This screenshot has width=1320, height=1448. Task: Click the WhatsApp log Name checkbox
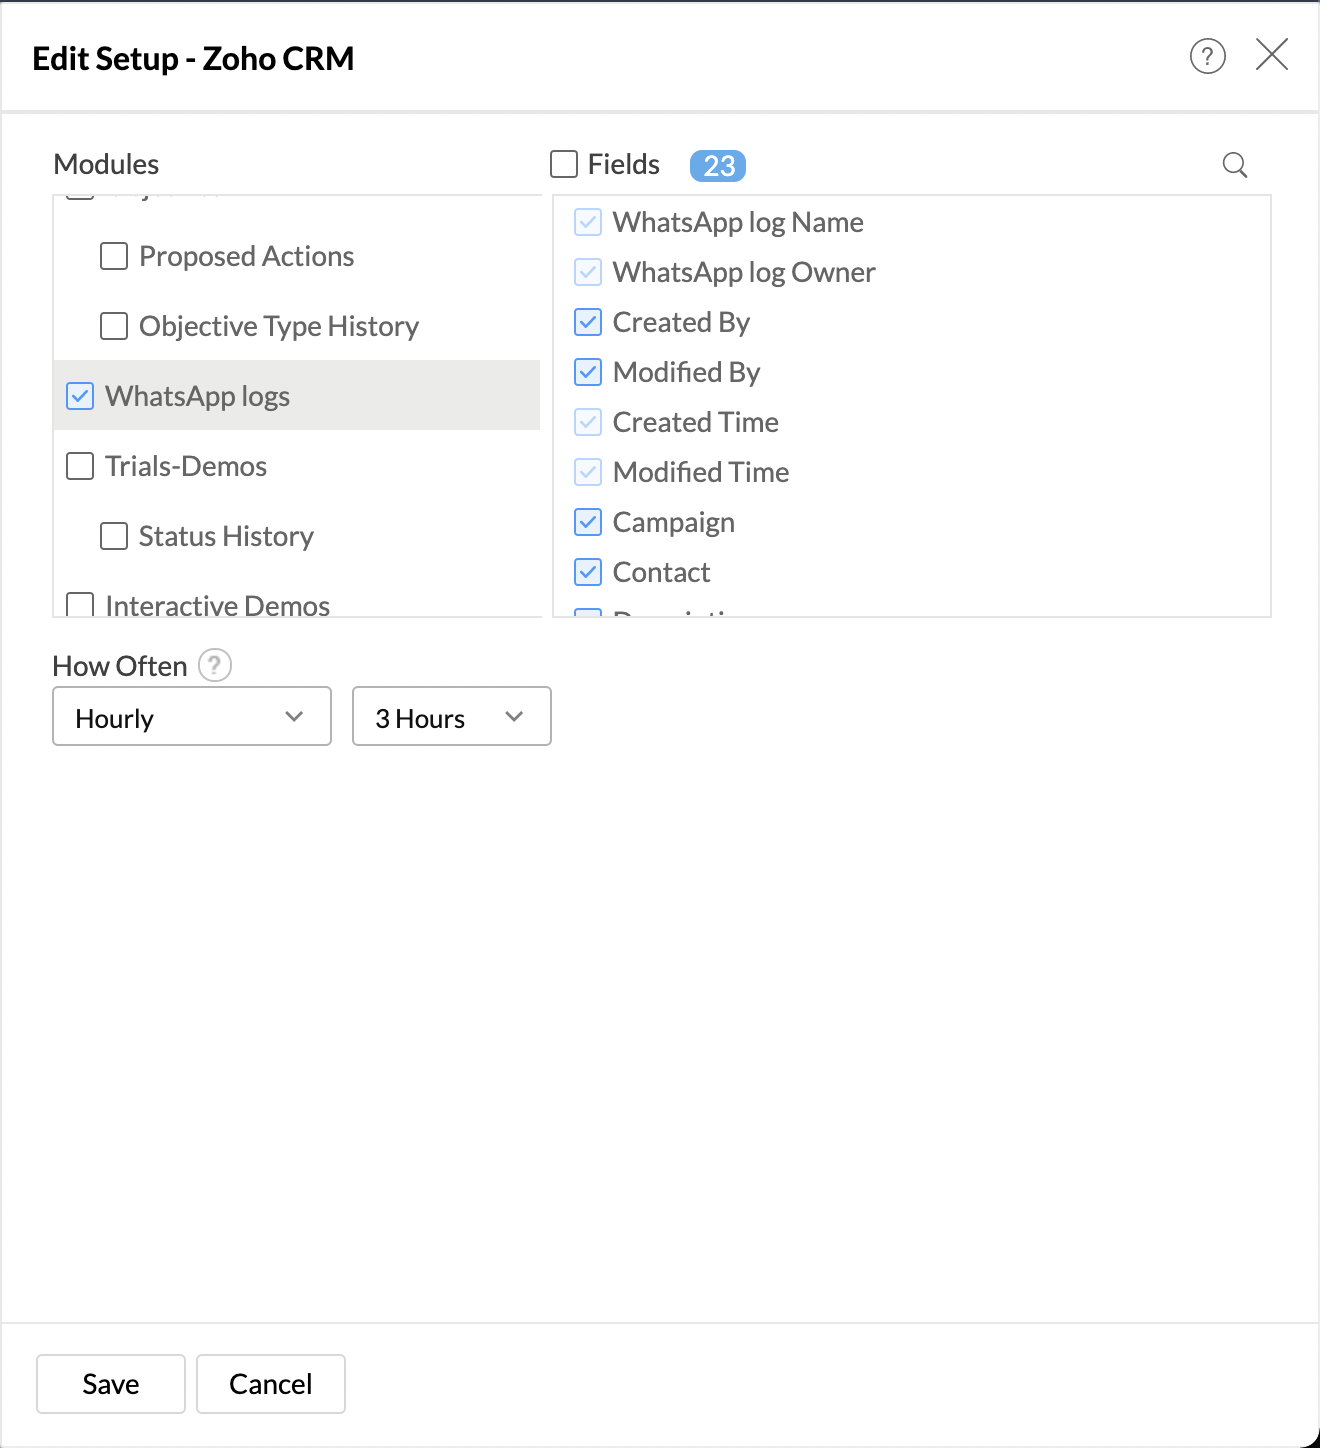tap(588, 222)
